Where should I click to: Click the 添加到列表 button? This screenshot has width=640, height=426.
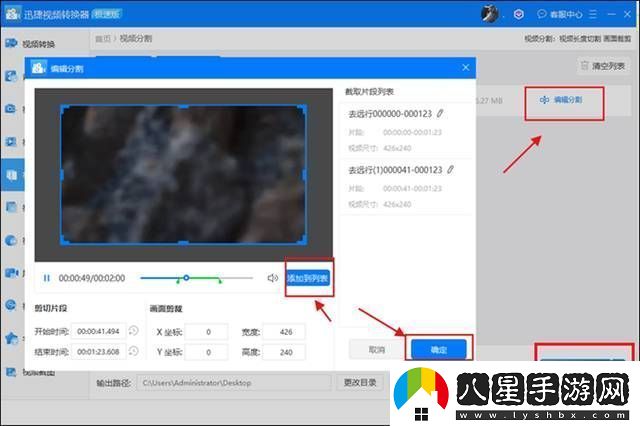[x=308, y=278]
